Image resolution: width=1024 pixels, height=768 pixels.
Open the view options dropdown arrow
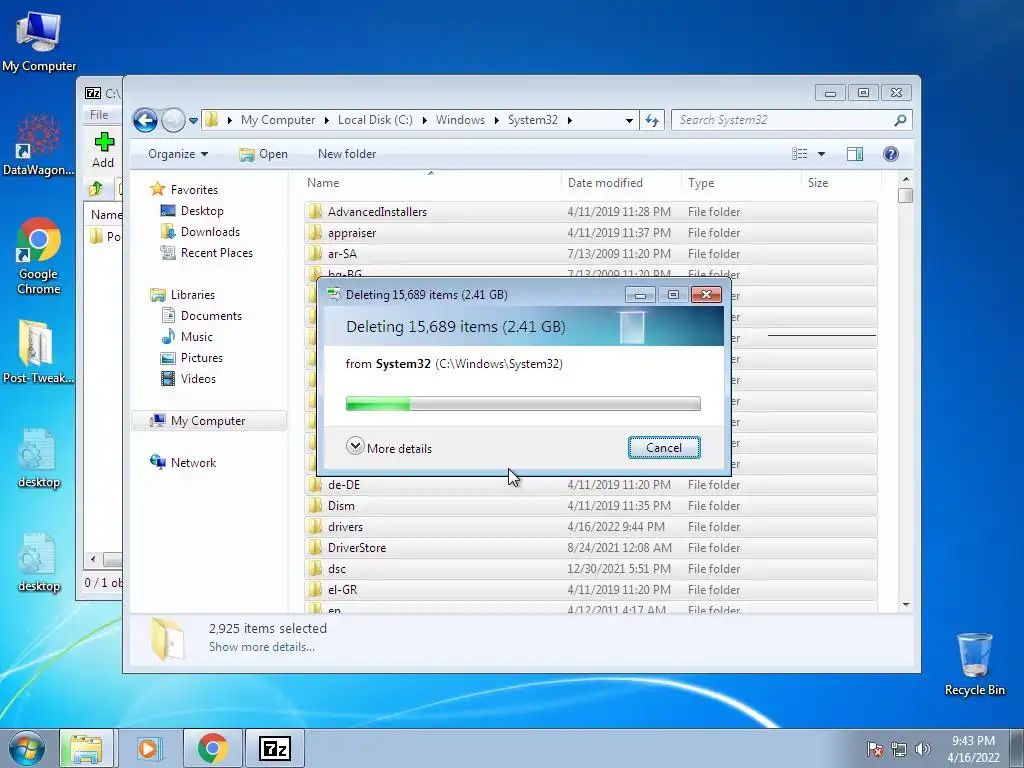coord(822,154)
